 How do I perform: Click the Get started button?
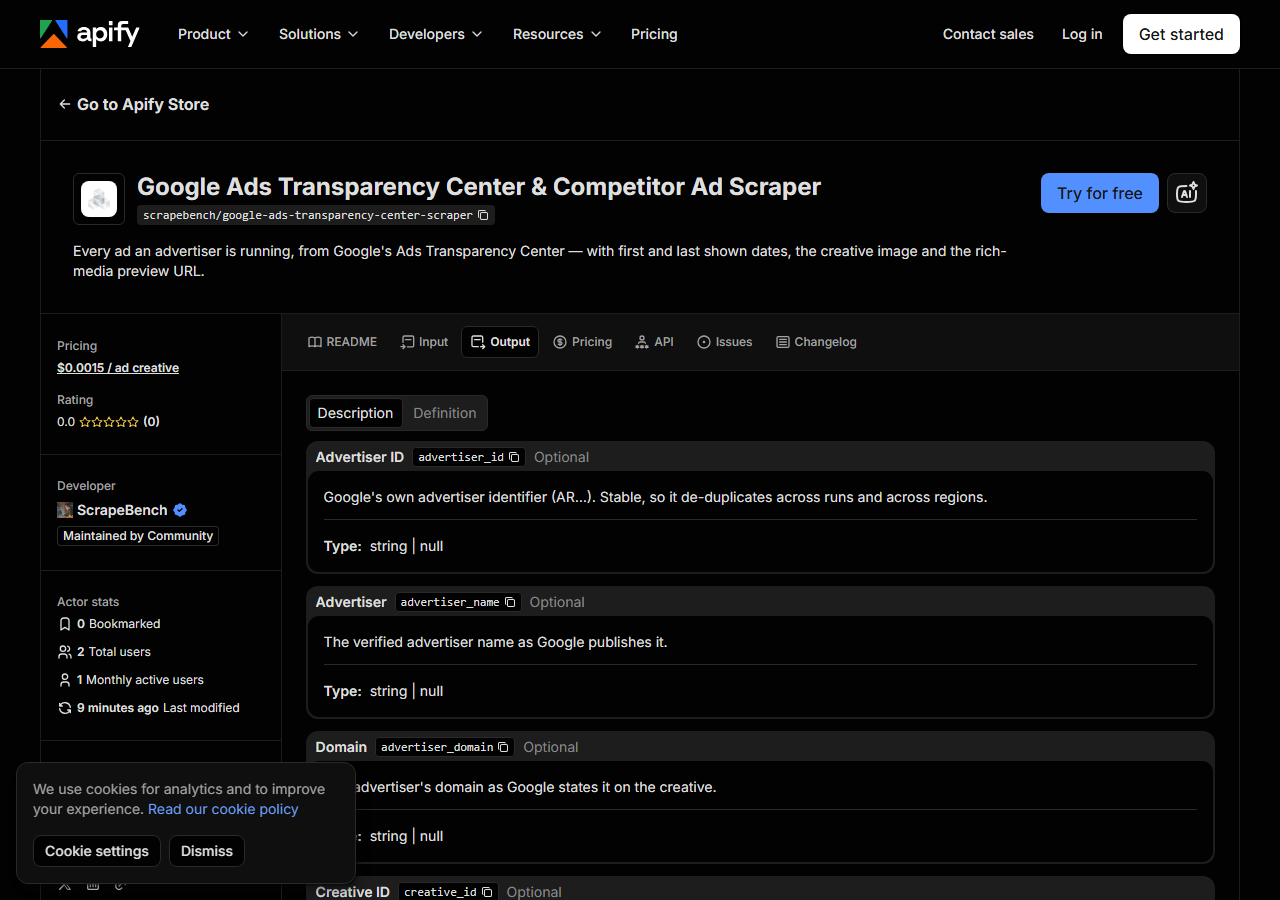pos(1181,34)
